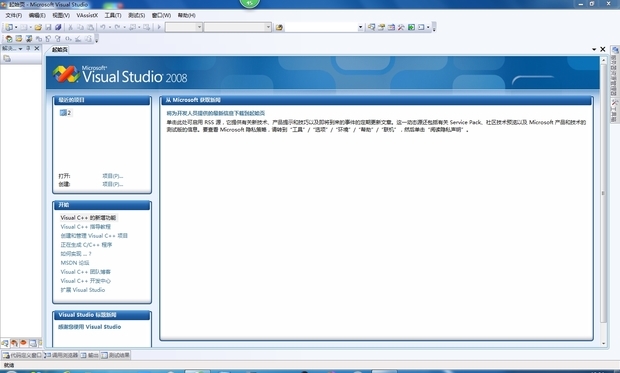Click the Open File folder icon
This screenshot has width=620, height=373.
(x=38, y=27)
